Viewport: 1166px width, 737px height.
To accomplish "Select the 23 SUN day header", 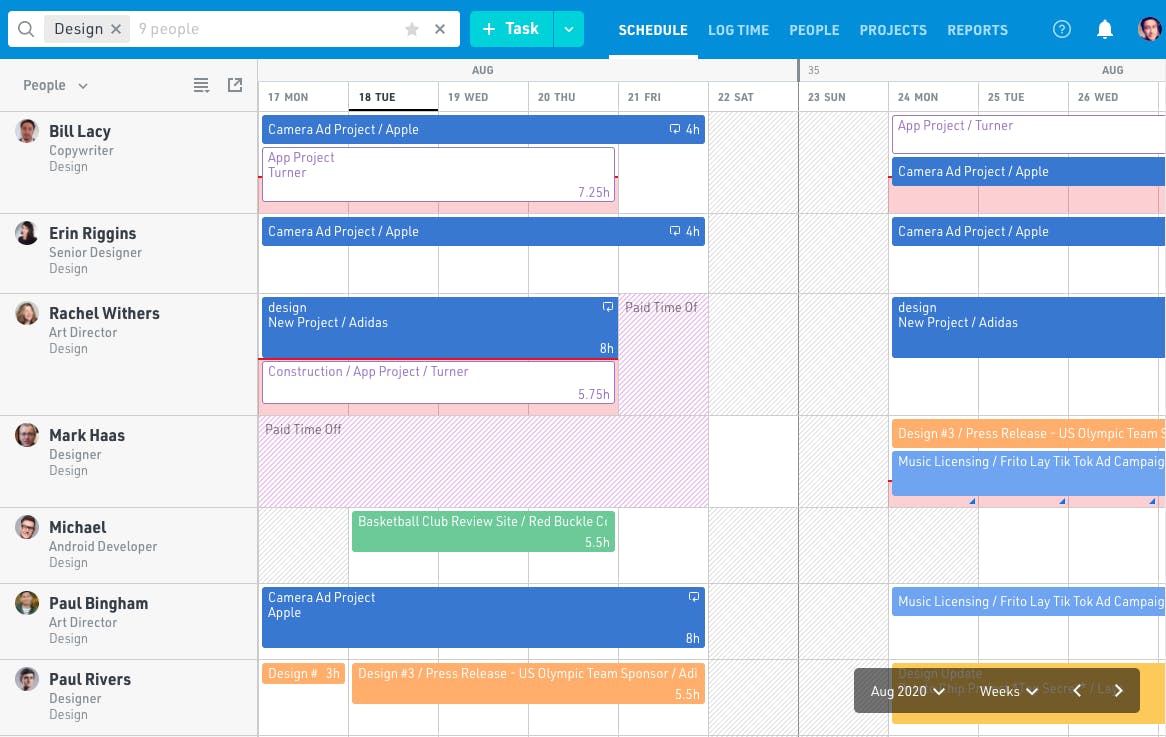I will (843, 97).
